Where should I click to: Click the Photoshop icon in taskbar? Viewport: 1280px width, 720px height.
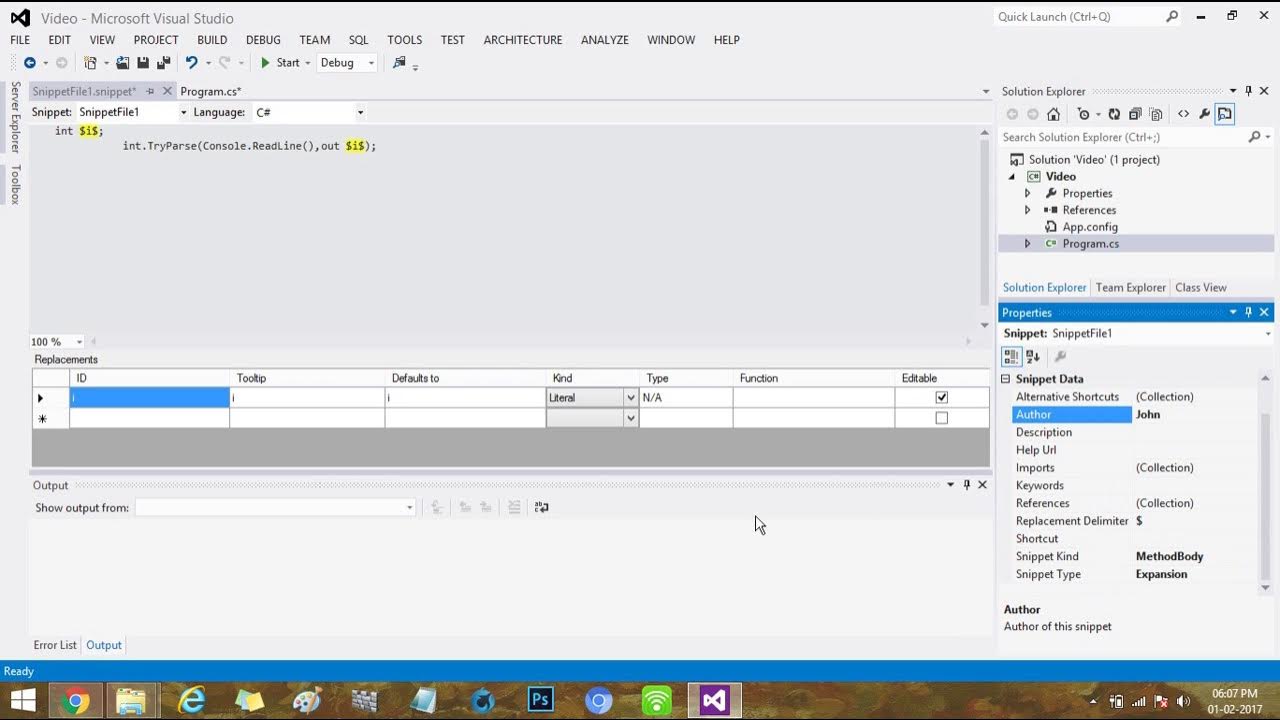point(541,700)
